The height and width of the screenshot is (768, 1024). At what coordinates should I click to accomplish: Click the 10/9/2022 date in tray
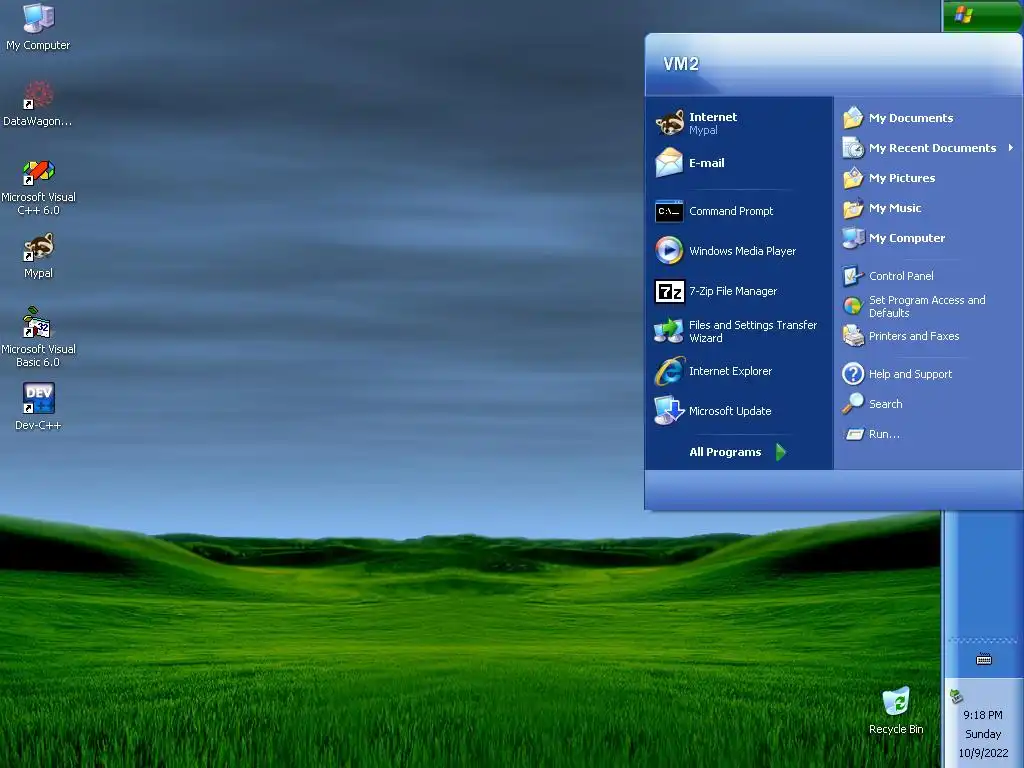click(x=983, y=753)
